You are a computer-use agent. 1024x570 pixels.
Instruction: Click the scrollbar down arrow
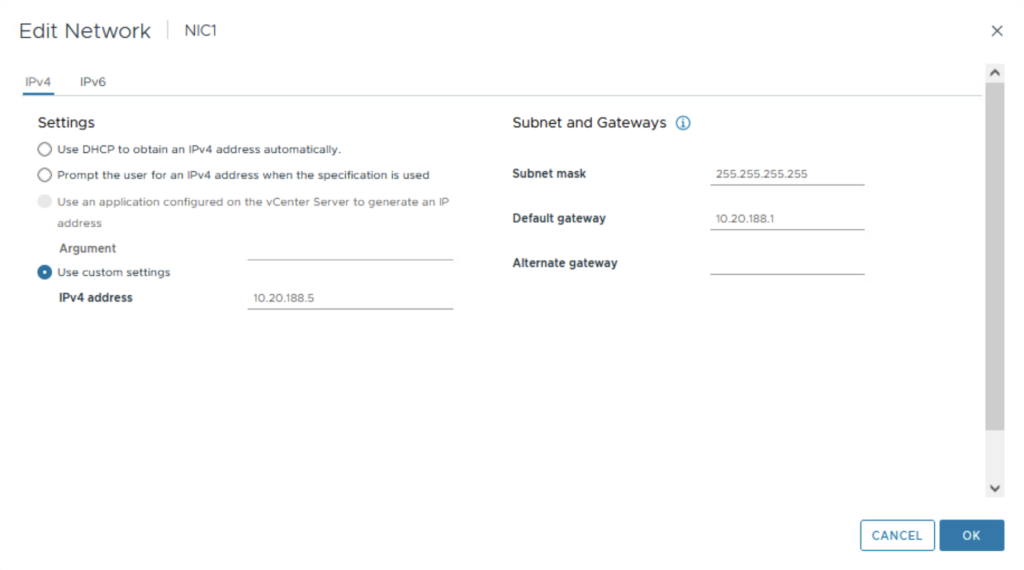[994, 487]
